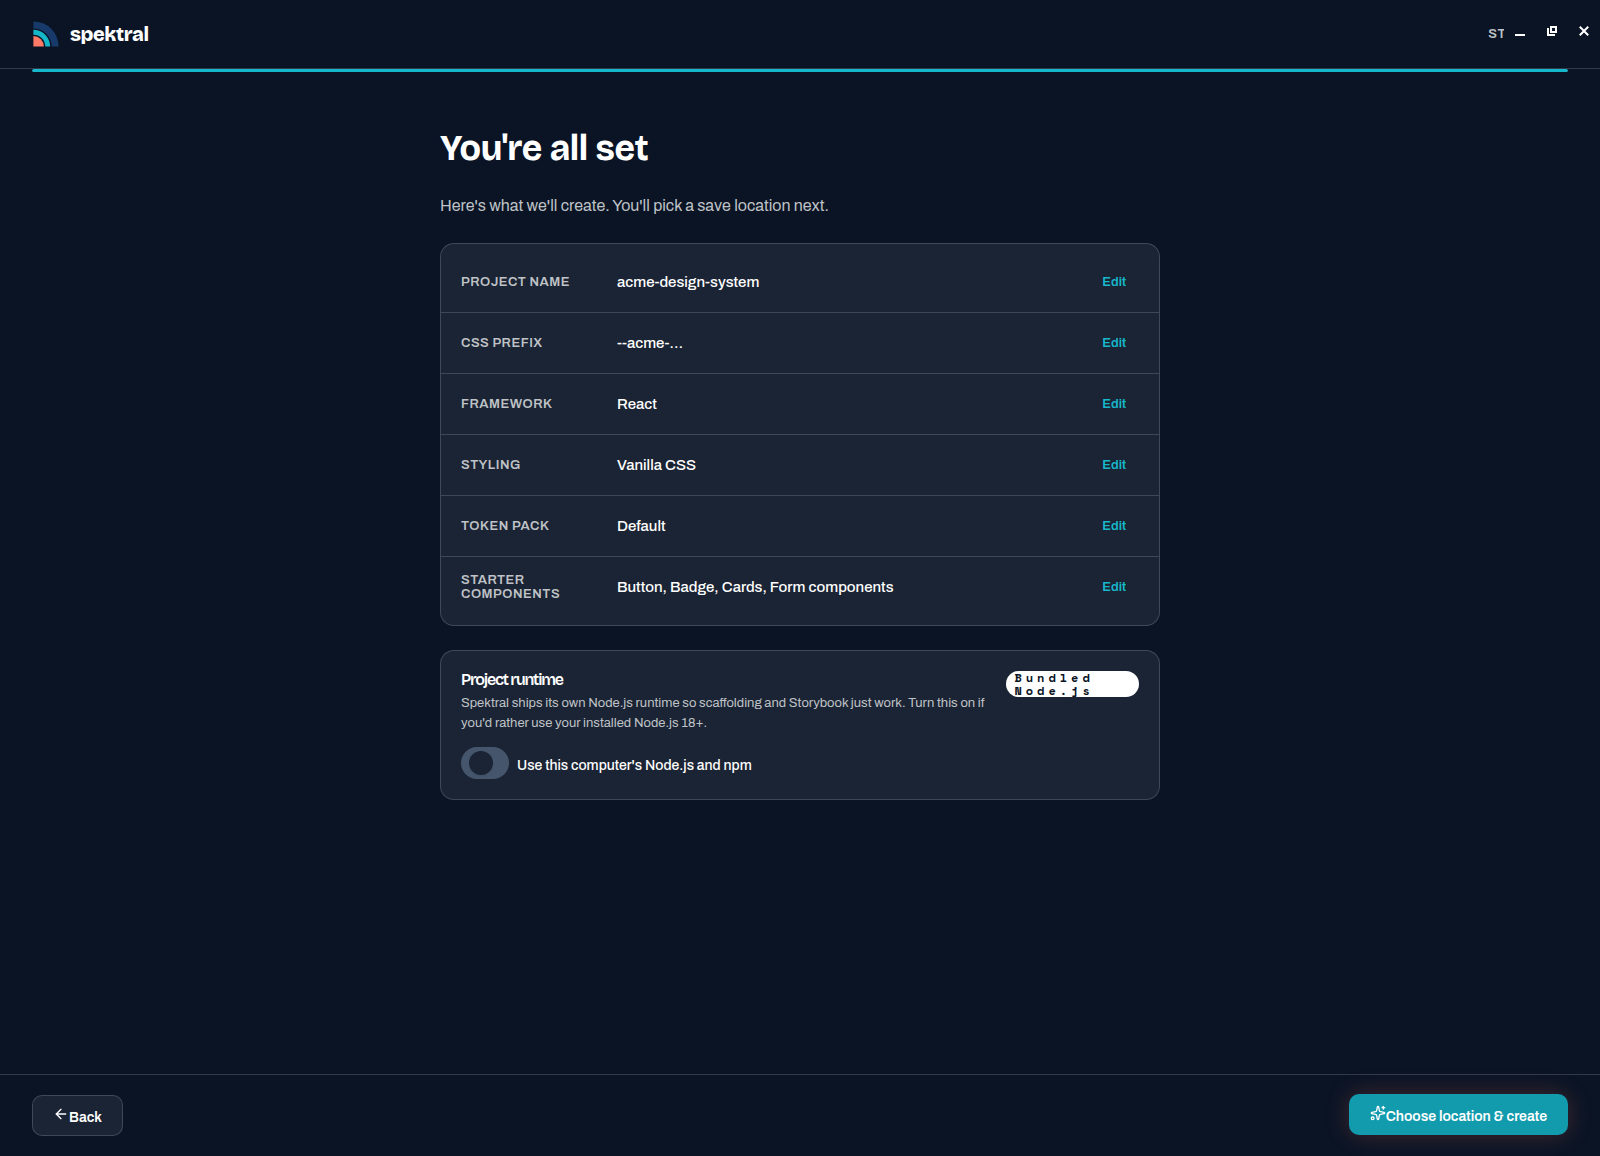
Task: Edit the project name row
Action: point(1113,282)
